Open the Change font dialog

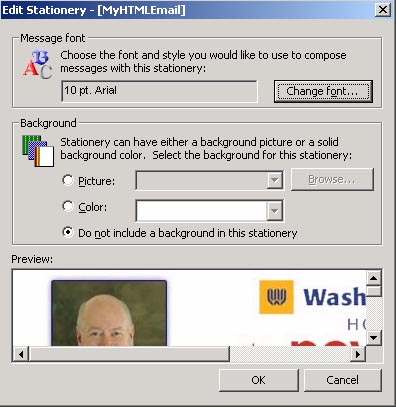pyautogui.click(x=323, y=91)
